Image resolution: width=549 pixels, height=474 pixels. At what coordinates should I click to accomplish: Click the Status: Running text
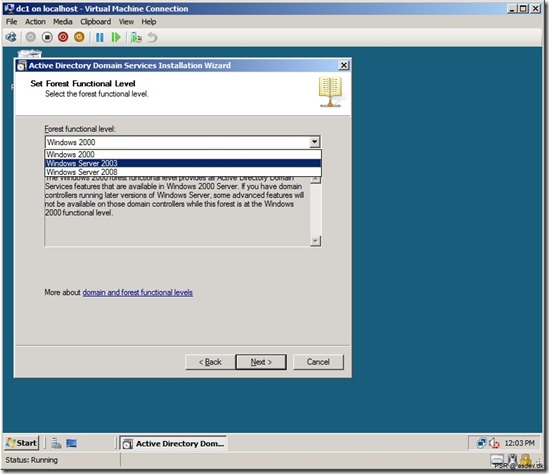(x=32, y=460)
